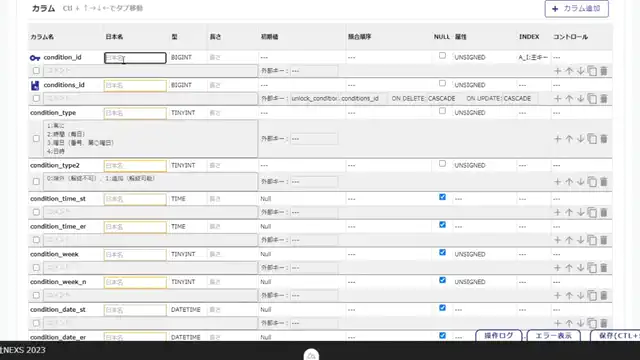This screenshot has width=640, height=360.
Task: Open type dropdown TINYINT for condition_type
Action: coord(187,113)
